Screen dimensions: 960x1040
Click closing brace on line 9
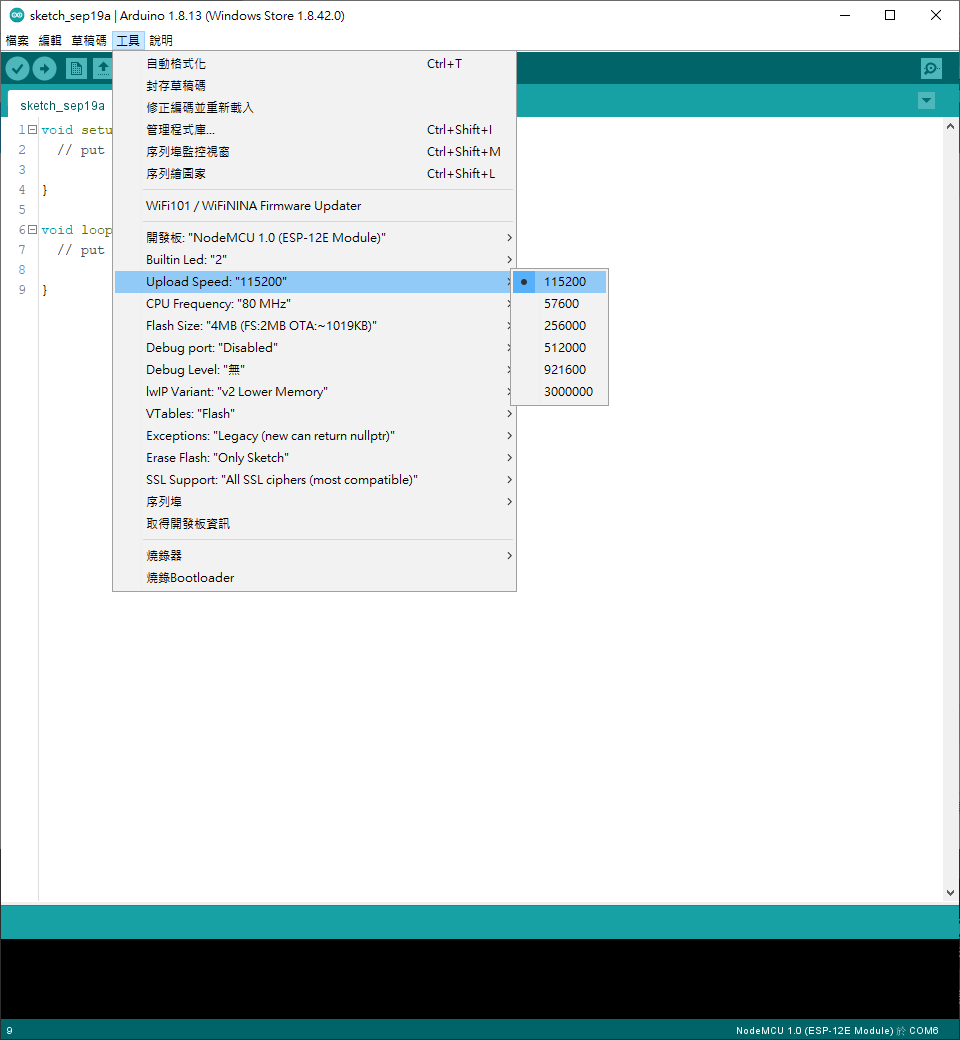pos(44,291)
